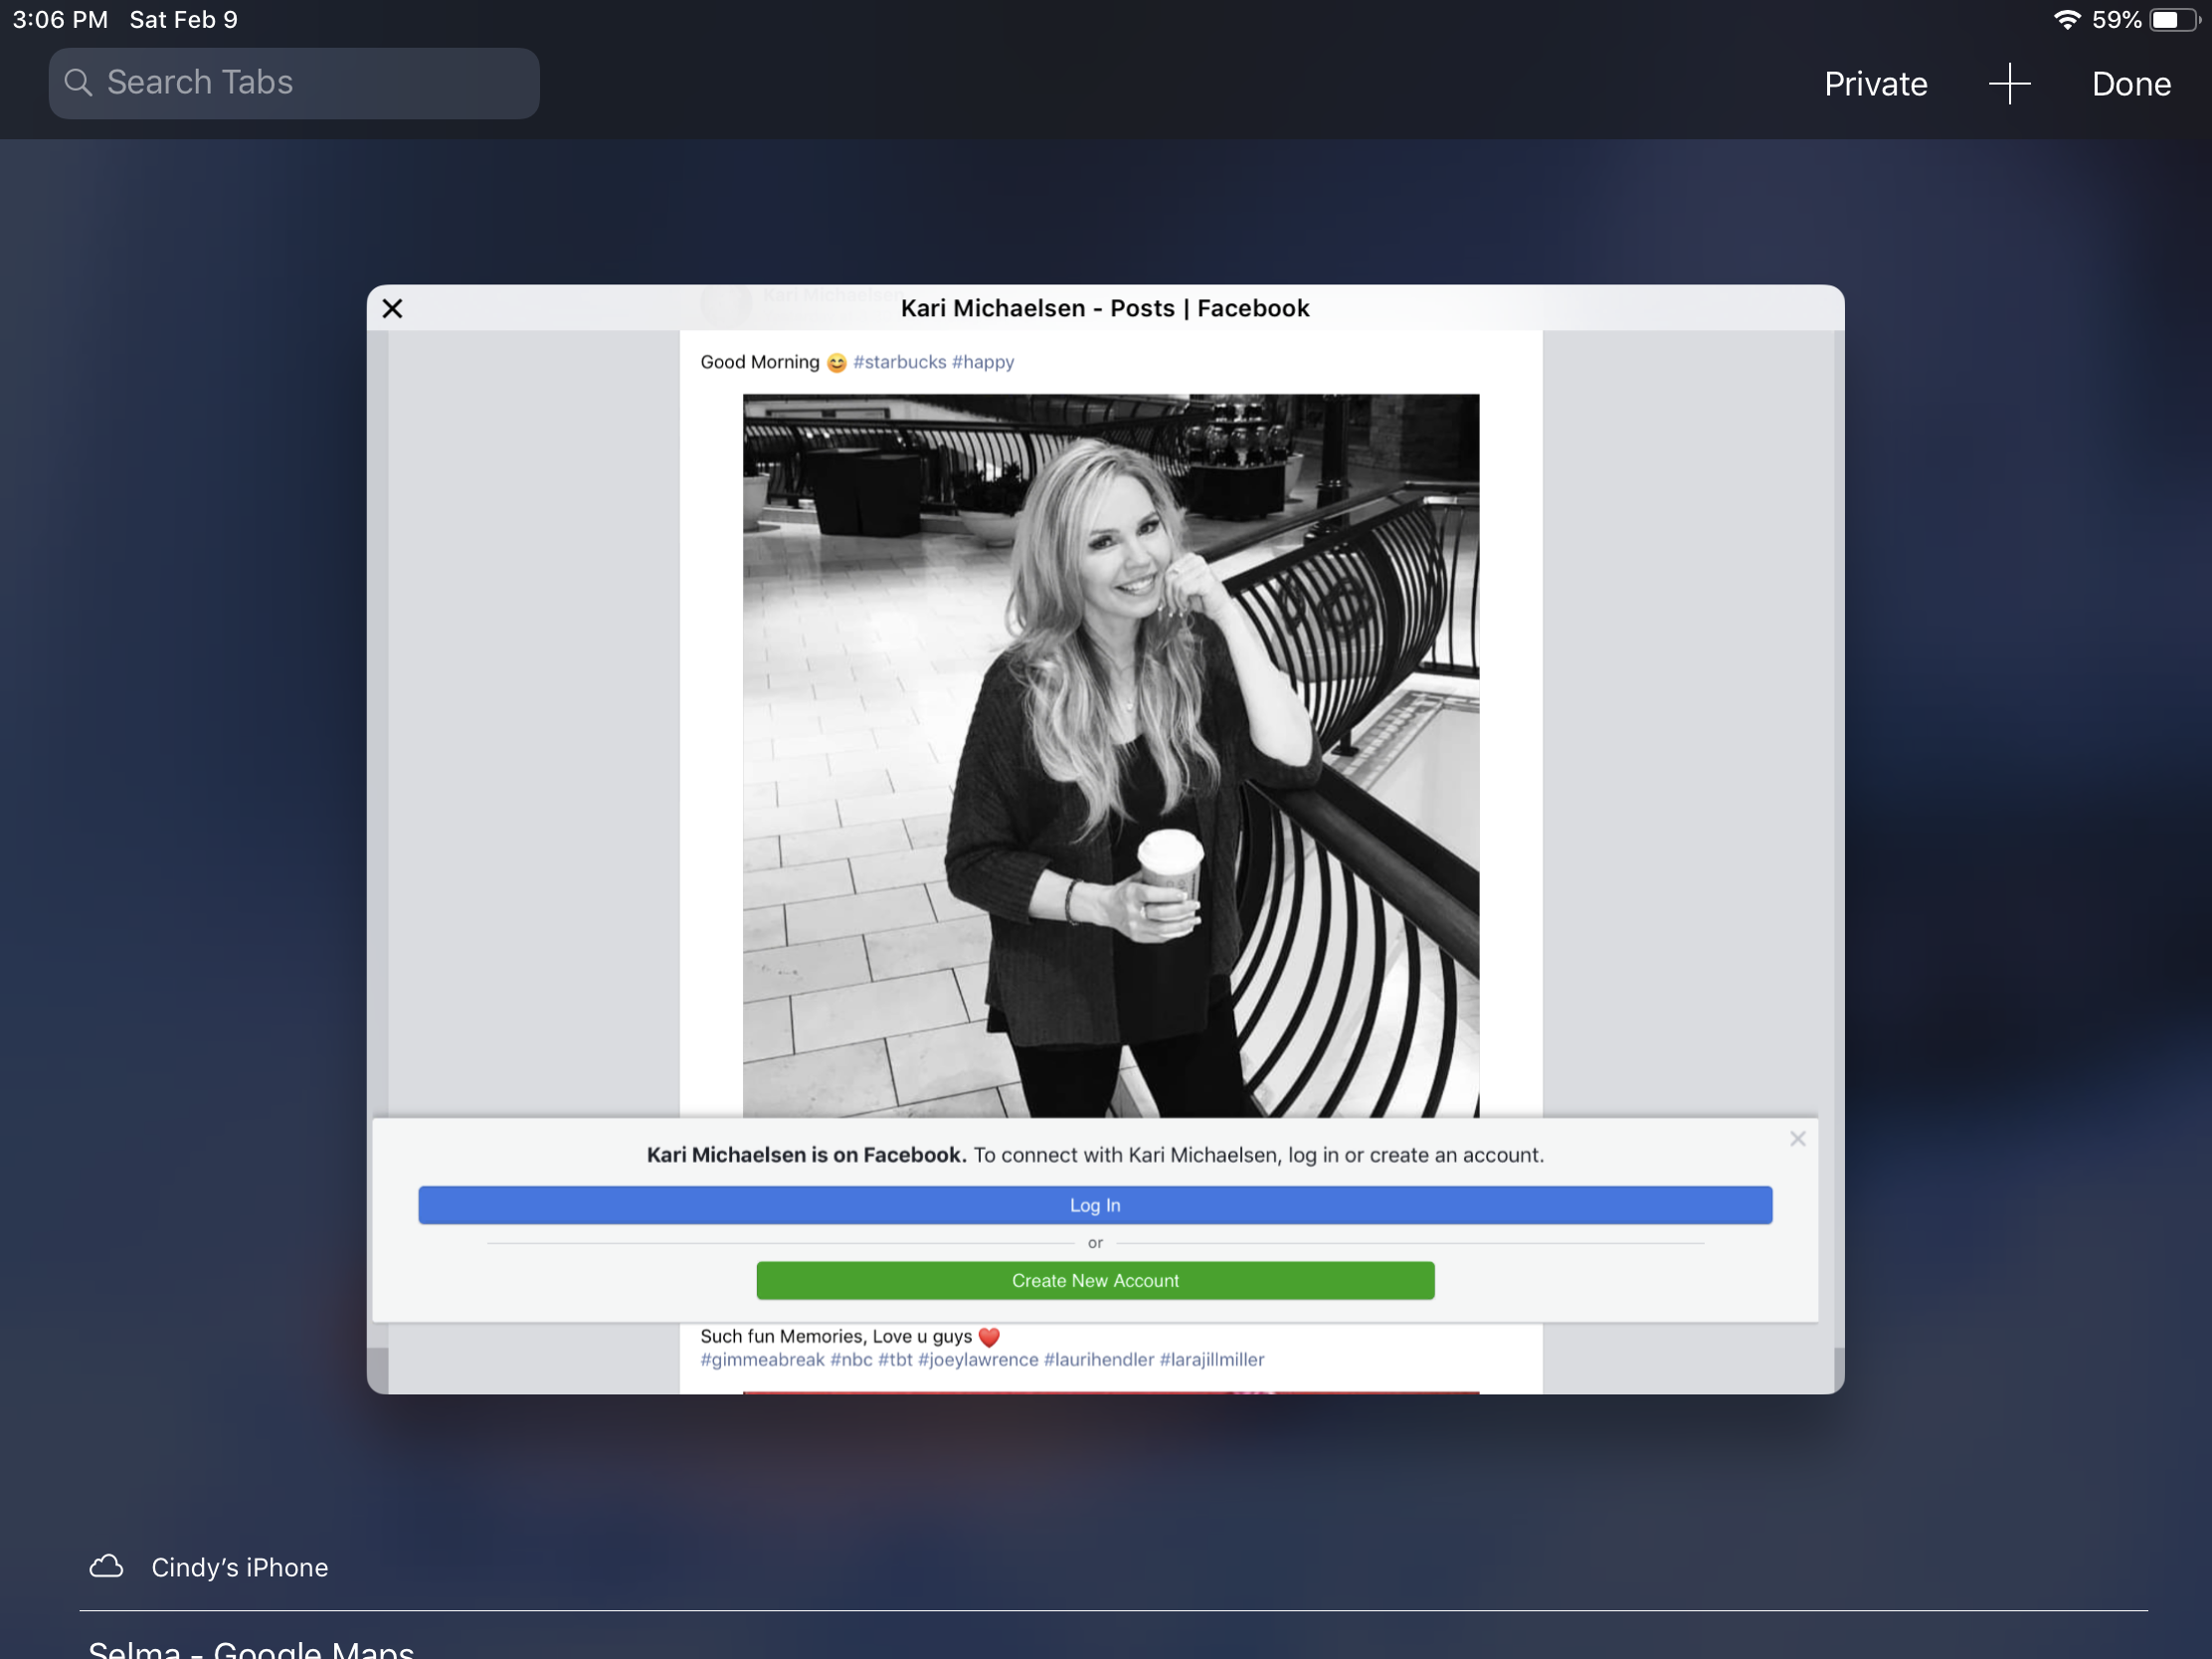The height and width of the screenshot is (1659, 2212).
Task: Click the blue Log In button
Action: [x=1094, y=1205]
